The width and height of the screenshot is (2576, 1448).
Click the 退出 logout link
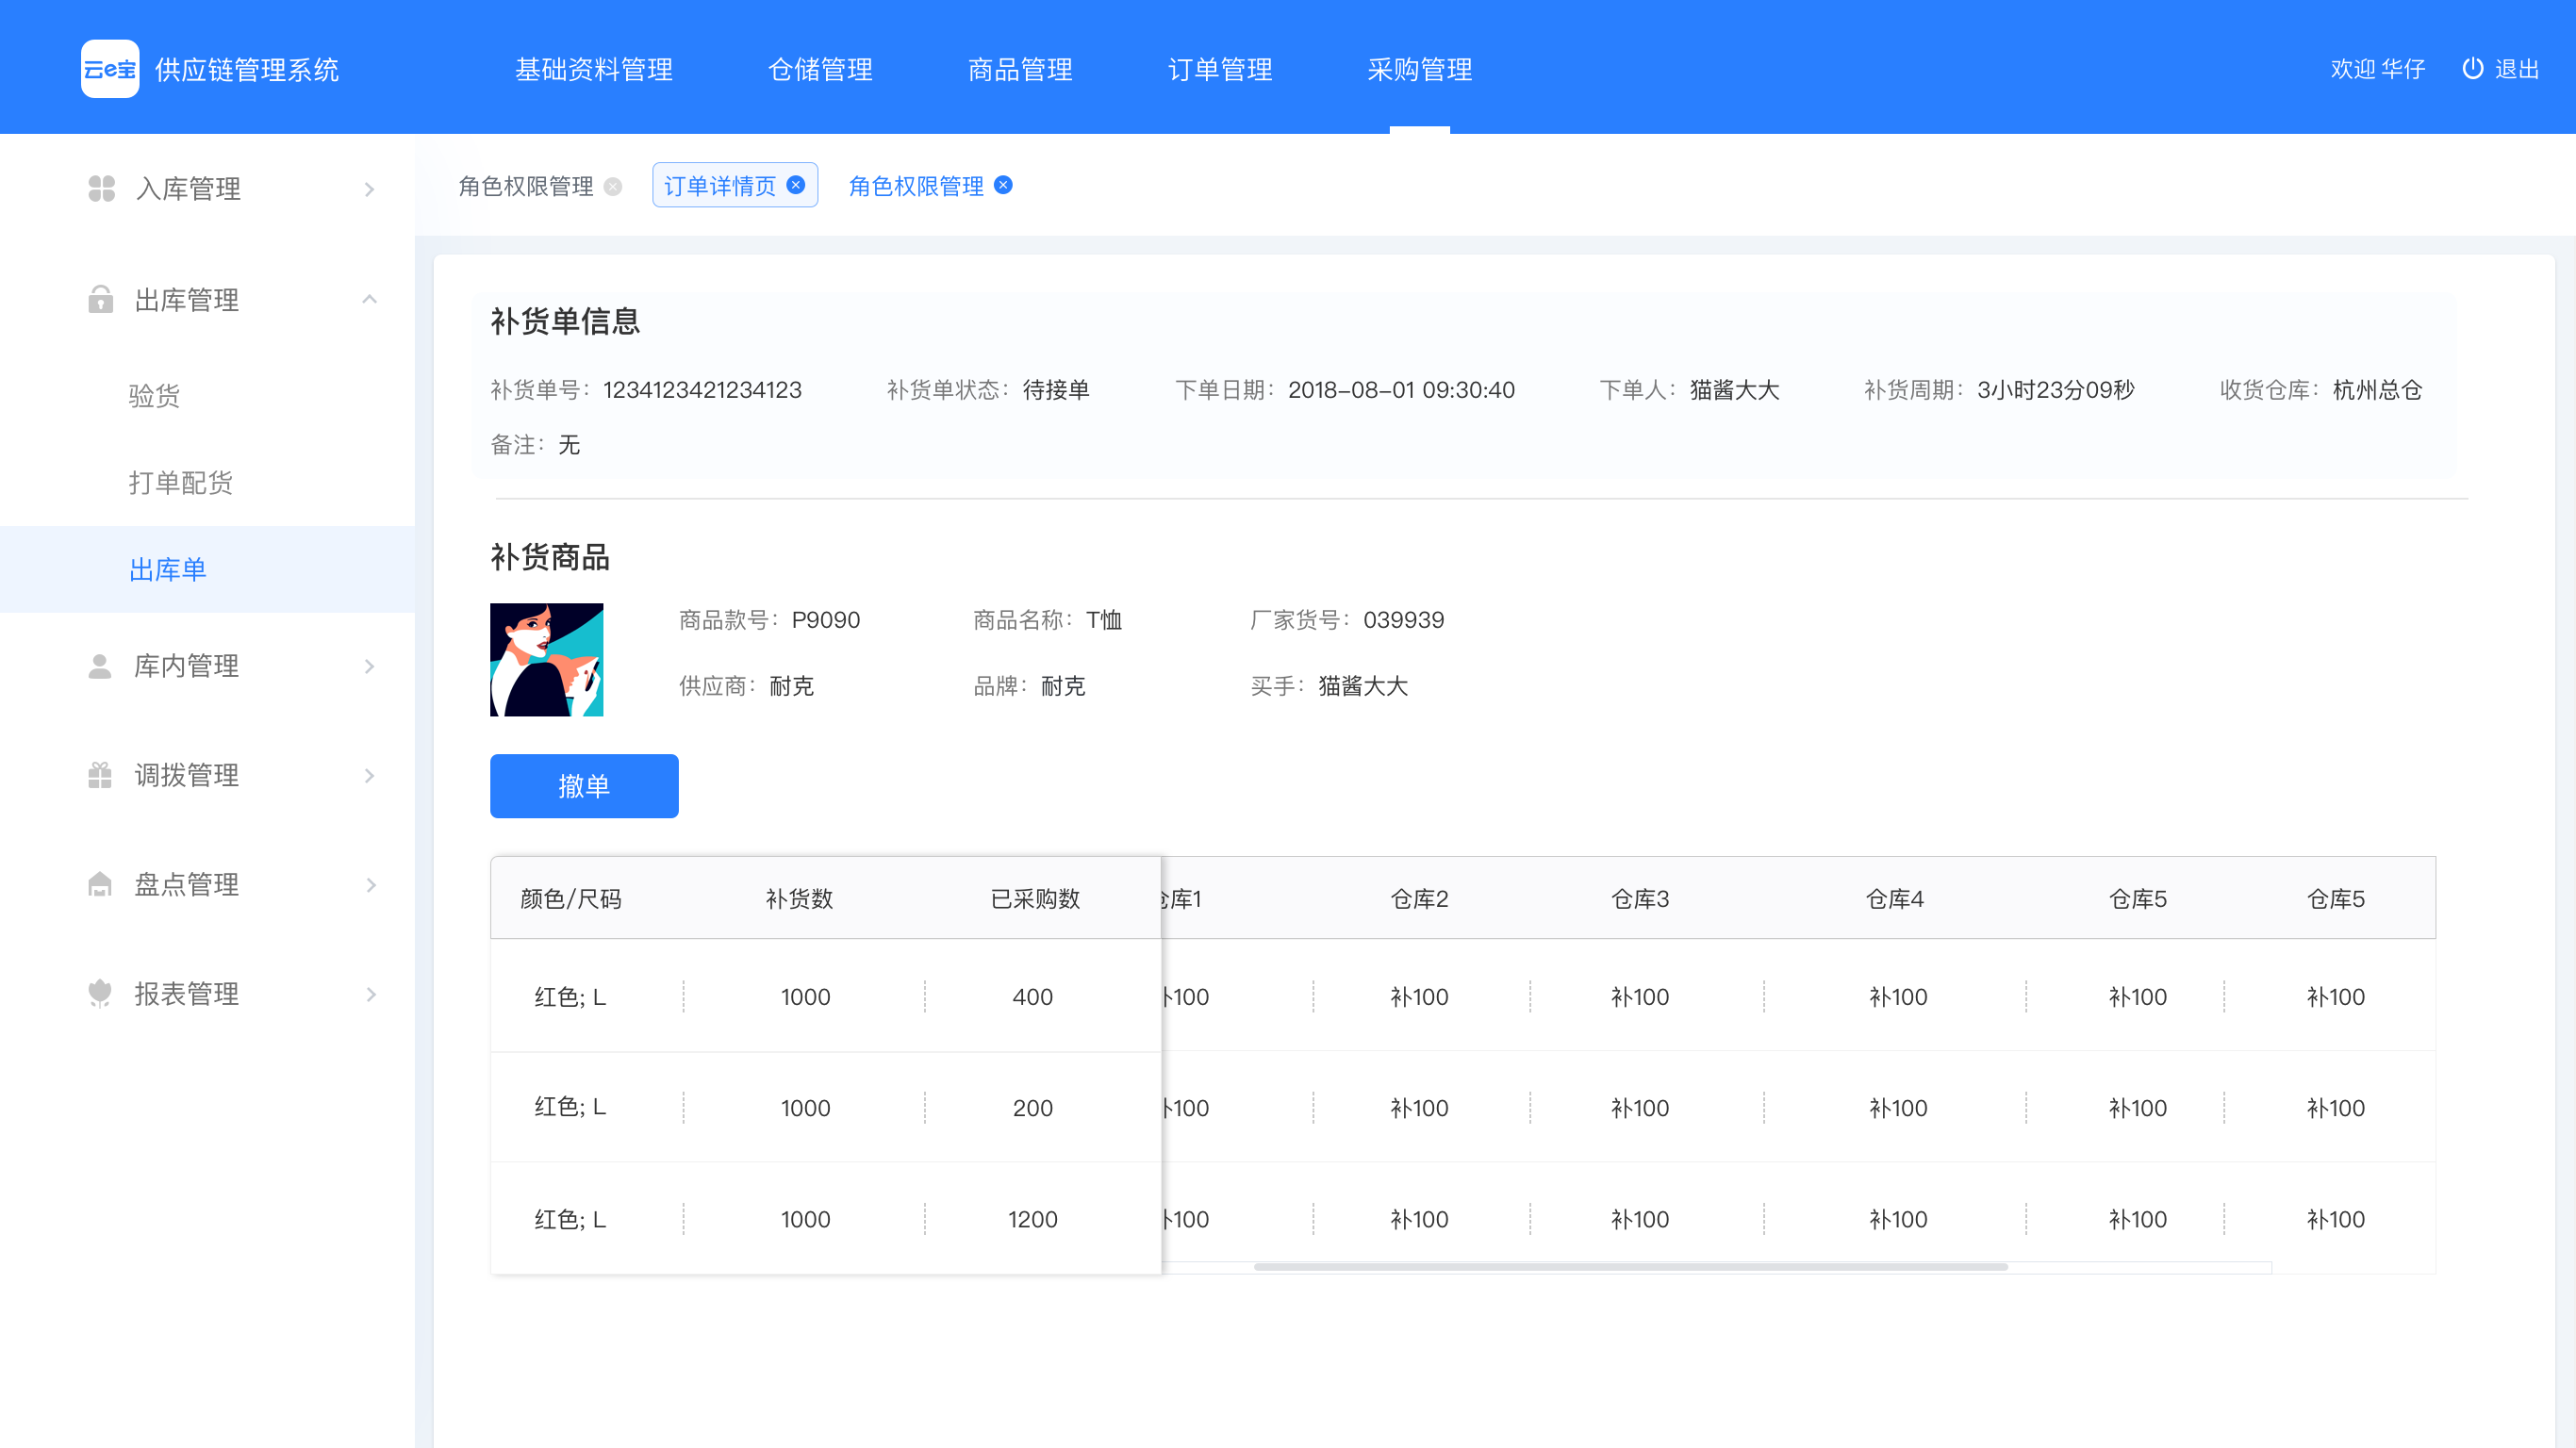pos(2517,69)
